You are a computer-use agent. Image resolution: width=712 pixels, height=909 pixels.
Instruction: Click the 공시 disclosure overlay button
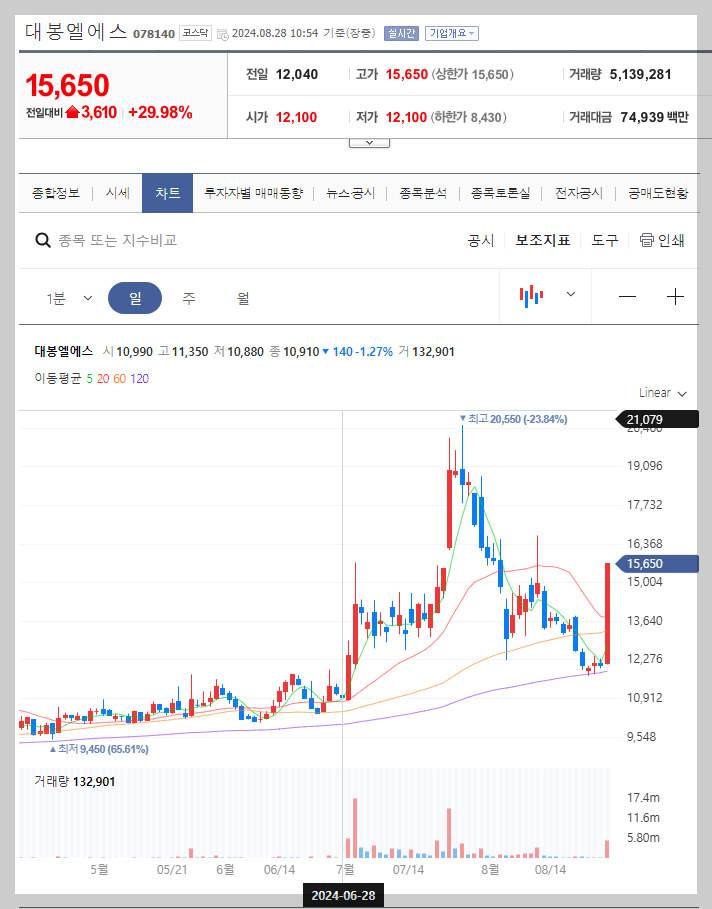(480, 240)
